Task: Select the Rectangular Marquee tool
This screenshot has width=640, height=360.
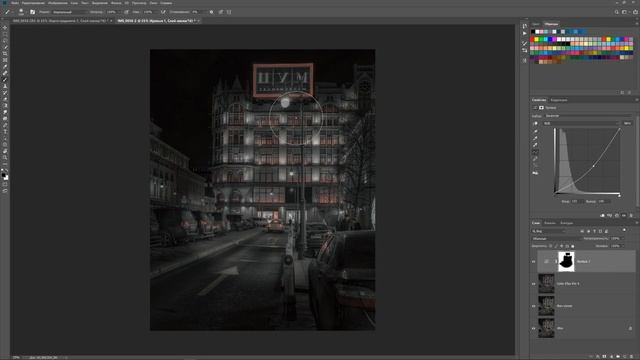Action: (x=5, y=34)
